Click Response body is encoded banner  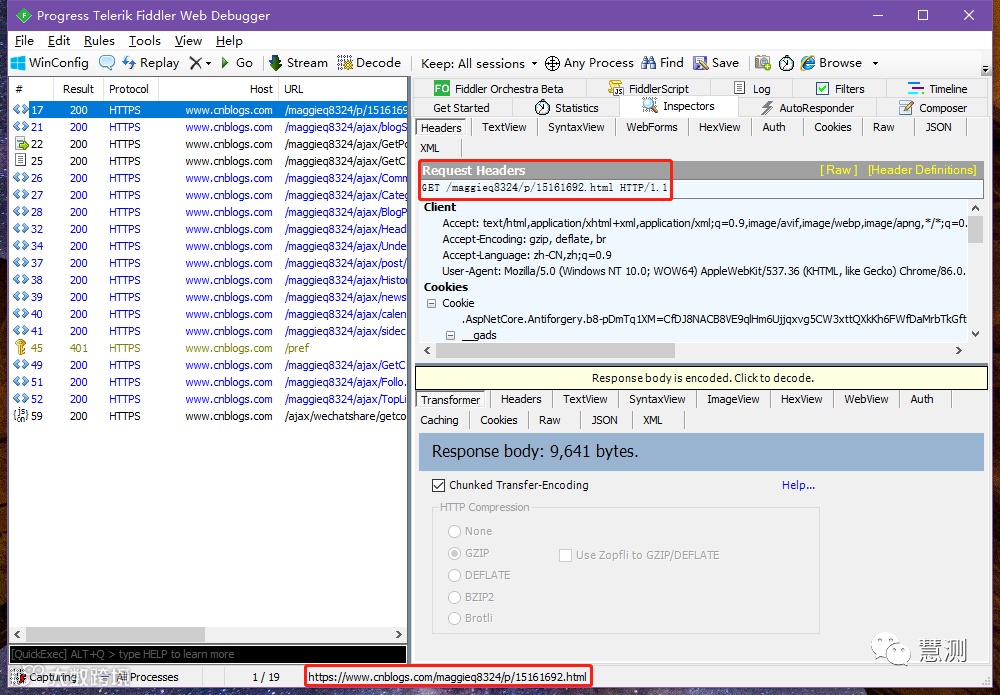pyautogui.click(x=702, y=378)
